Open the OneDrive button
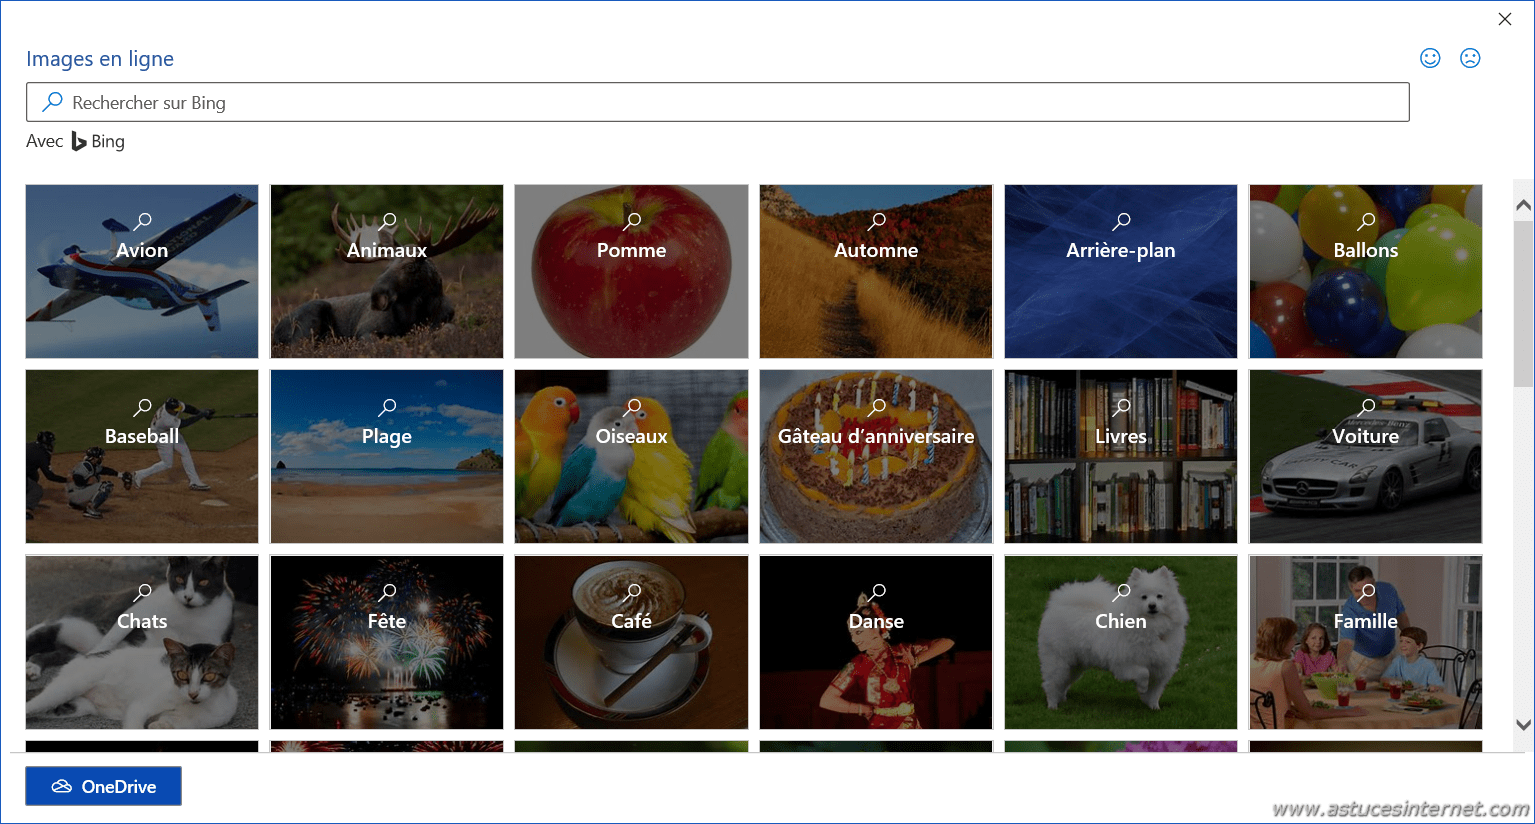 tap(103, 786)
